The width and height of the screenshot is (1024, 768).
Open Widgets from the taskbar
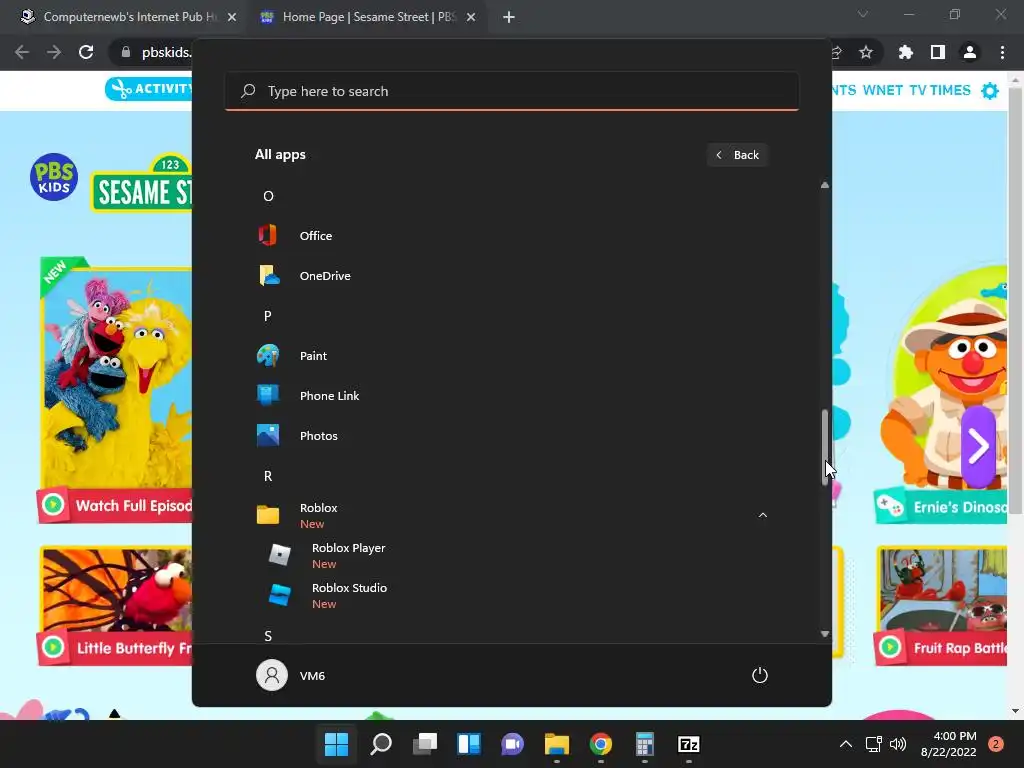(469, 744)
